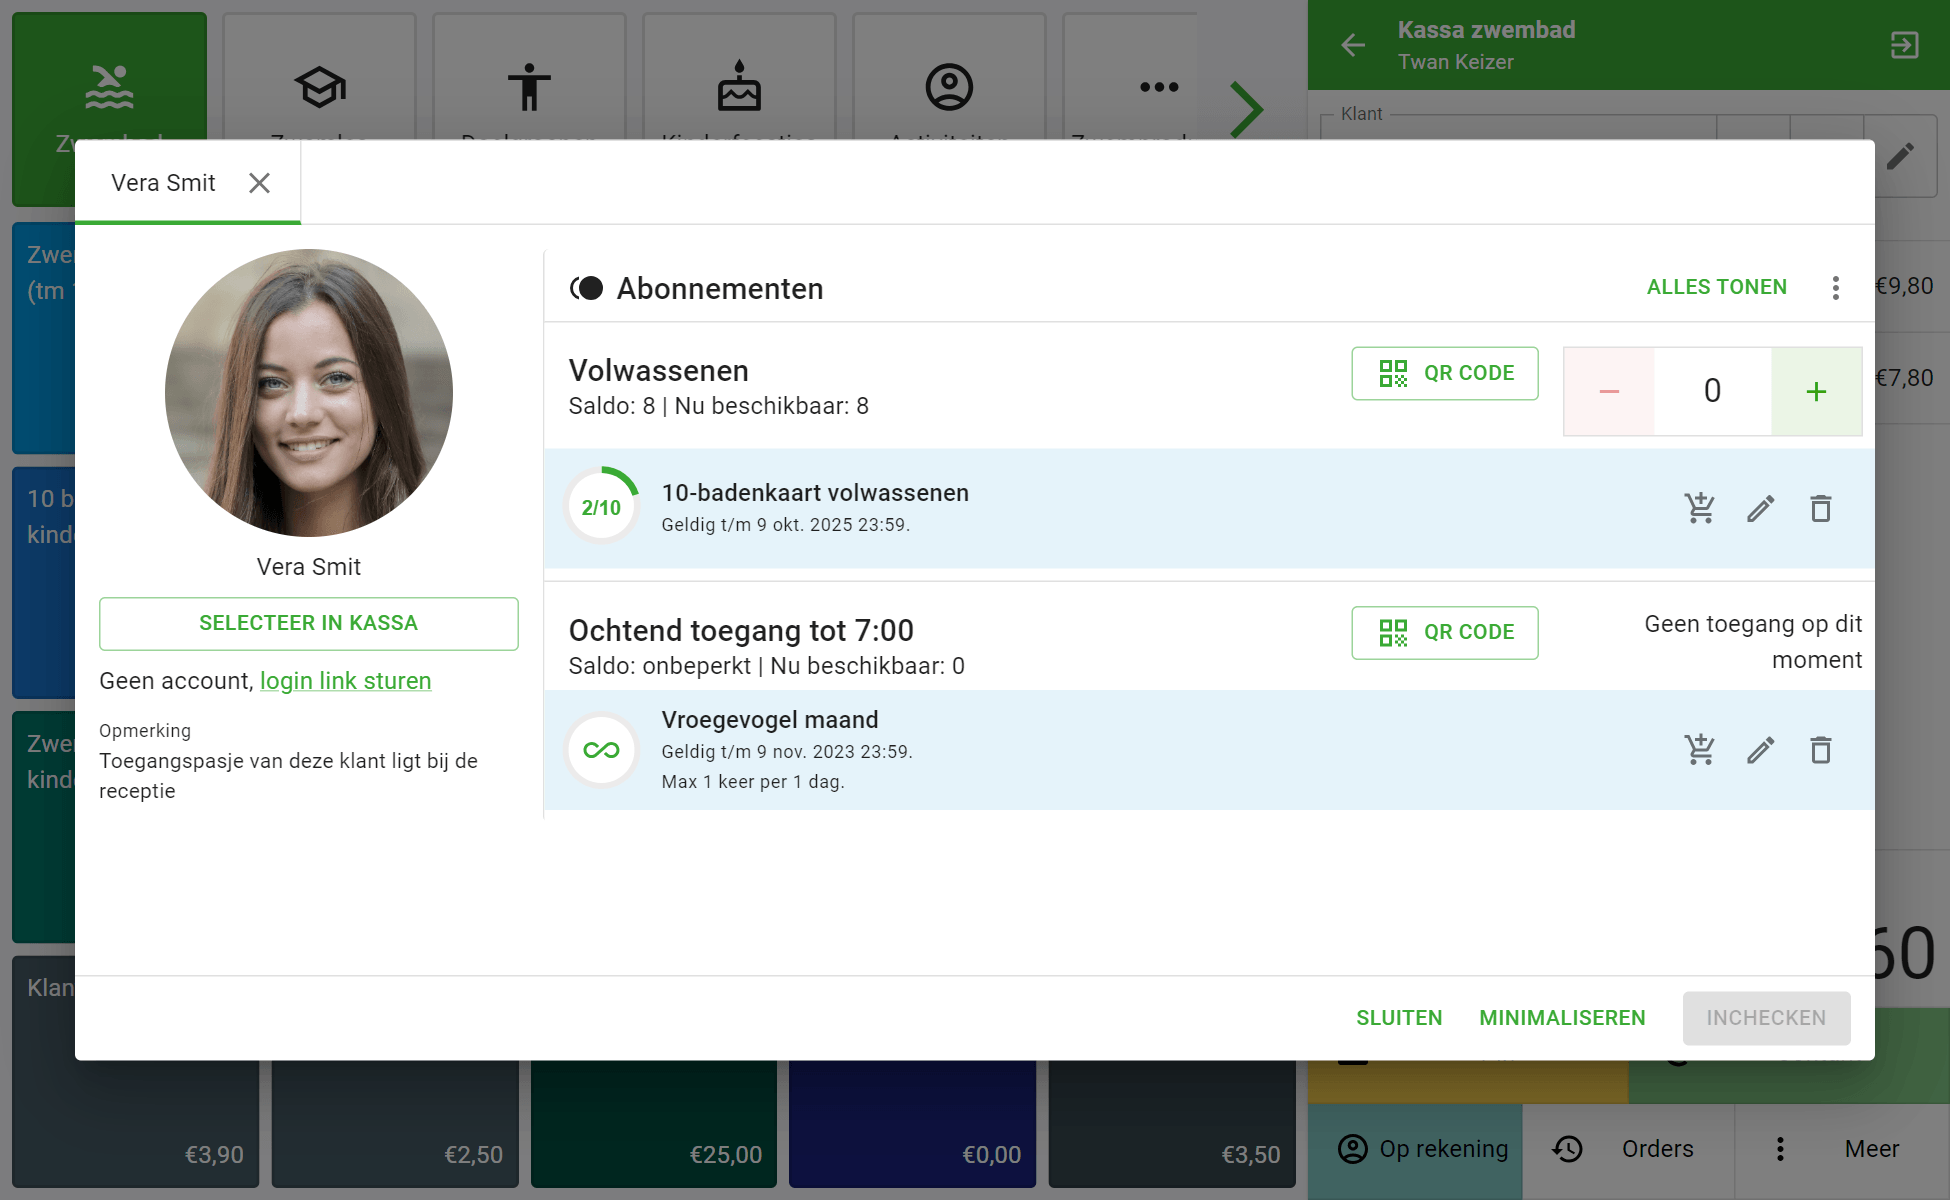The height and width of the screenshot is (1200, 1950).
Task: Delete the Vroegevogel maand subscription
Action: [1821, 750]
